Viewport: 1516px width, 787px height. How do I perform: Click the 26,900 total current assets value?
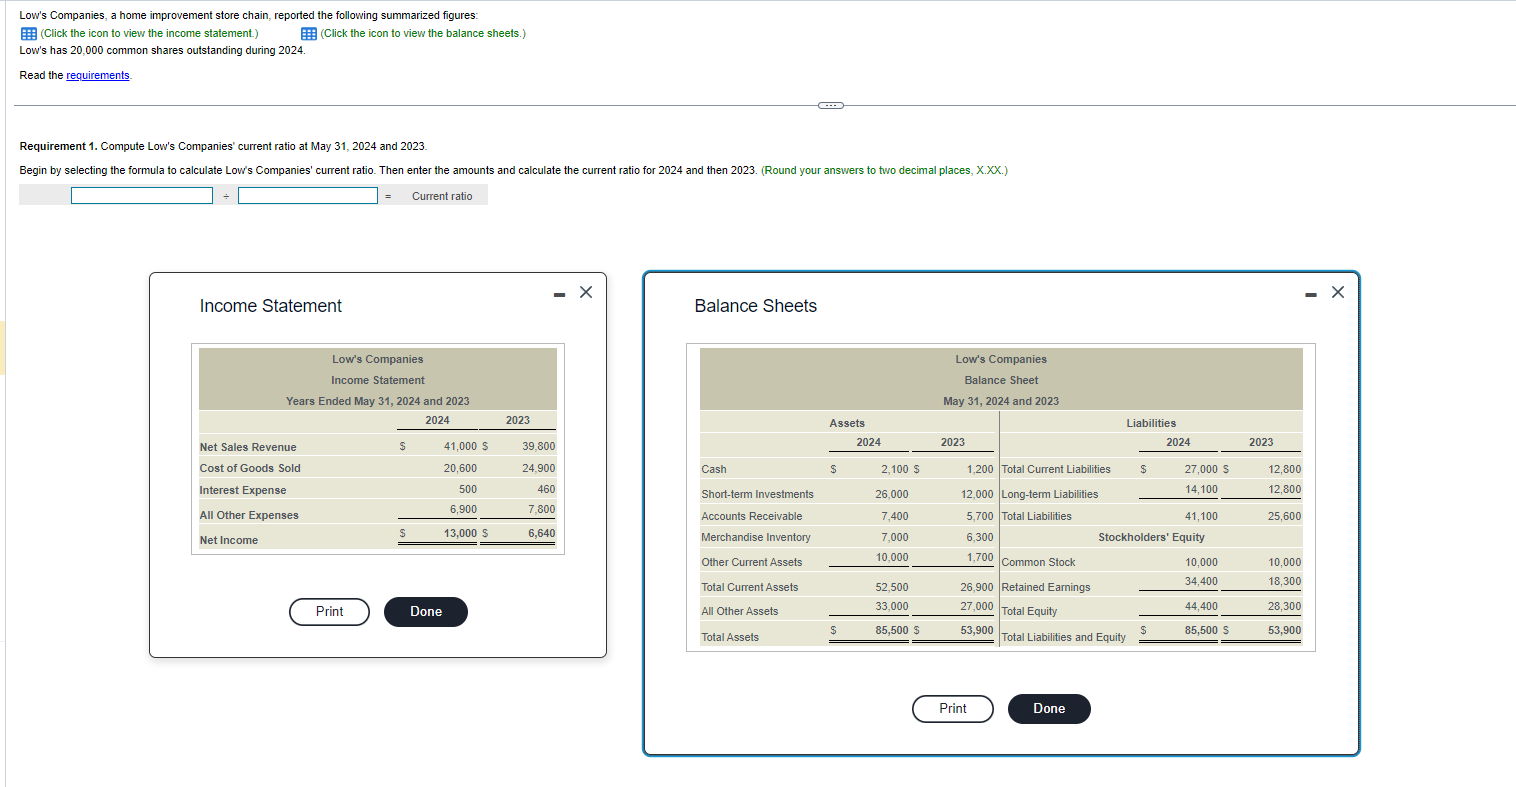tap(977, 587)
